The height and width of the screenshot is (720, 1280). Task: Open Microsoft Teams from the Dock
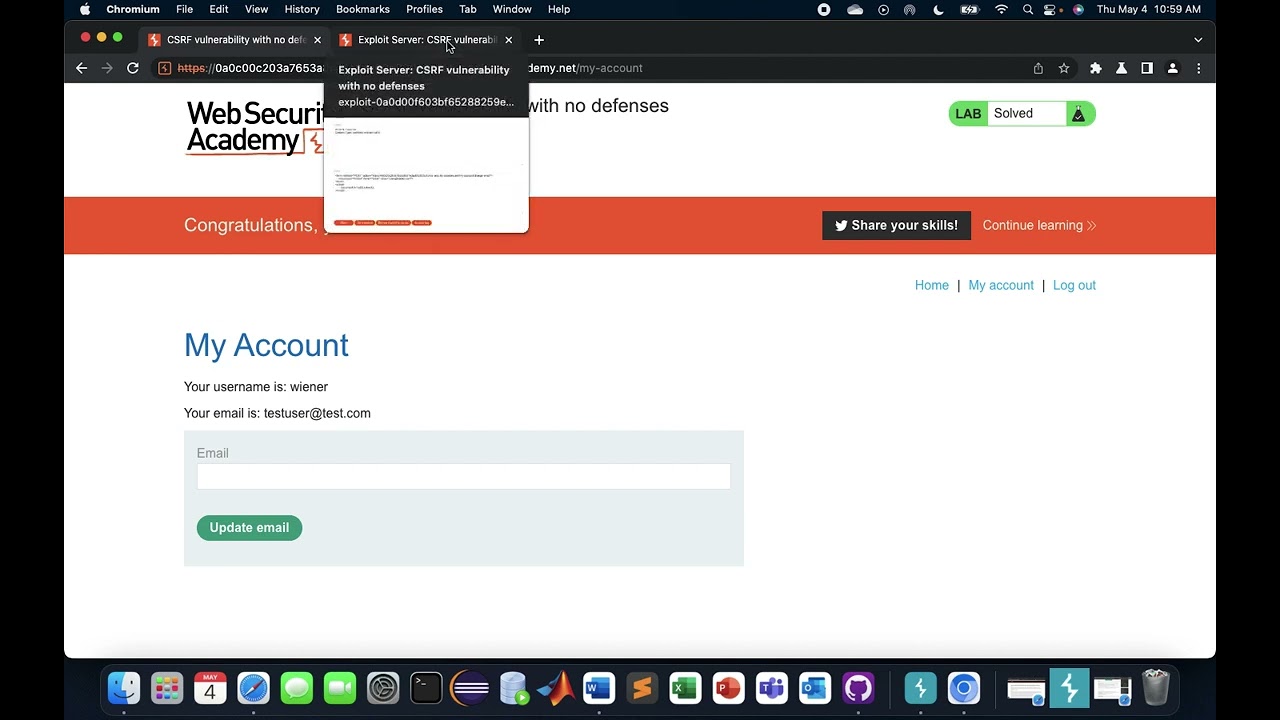point(772,688)
